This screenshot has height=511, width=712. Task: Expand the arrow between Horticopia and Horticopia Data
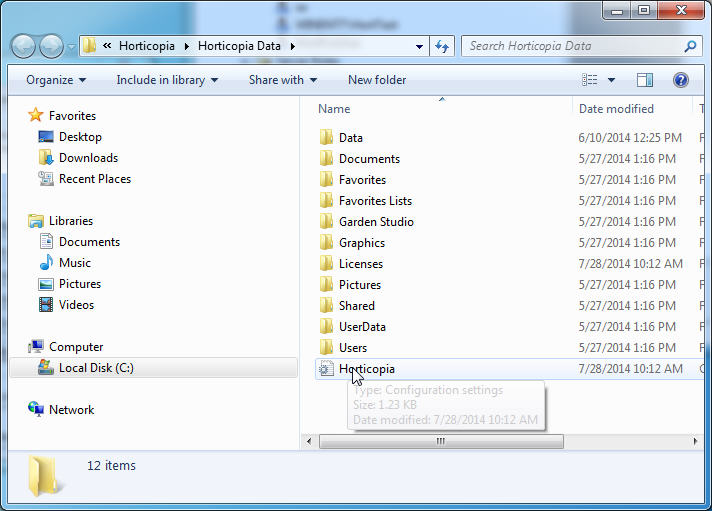187,46
